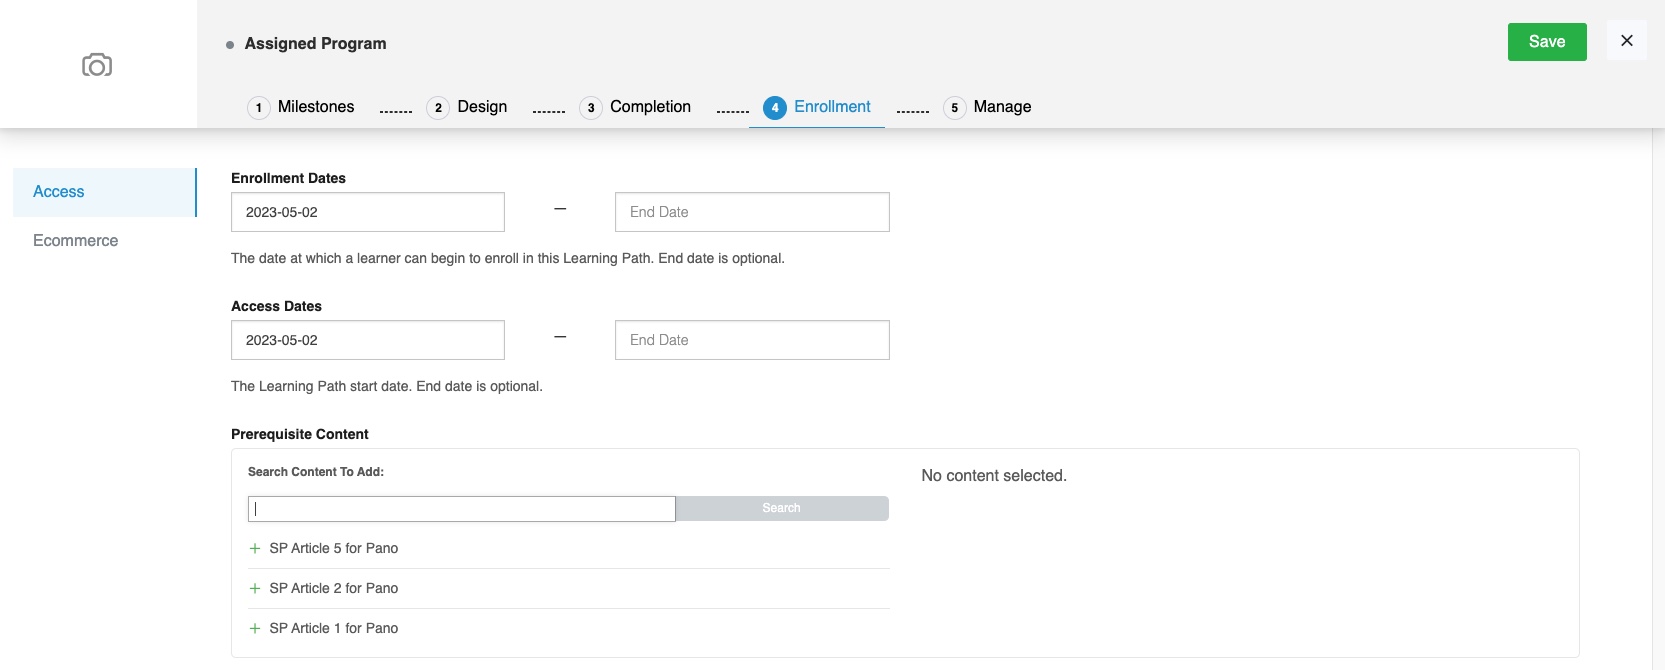
Task: Click the greyed Search button
Action: coord(782,508)
